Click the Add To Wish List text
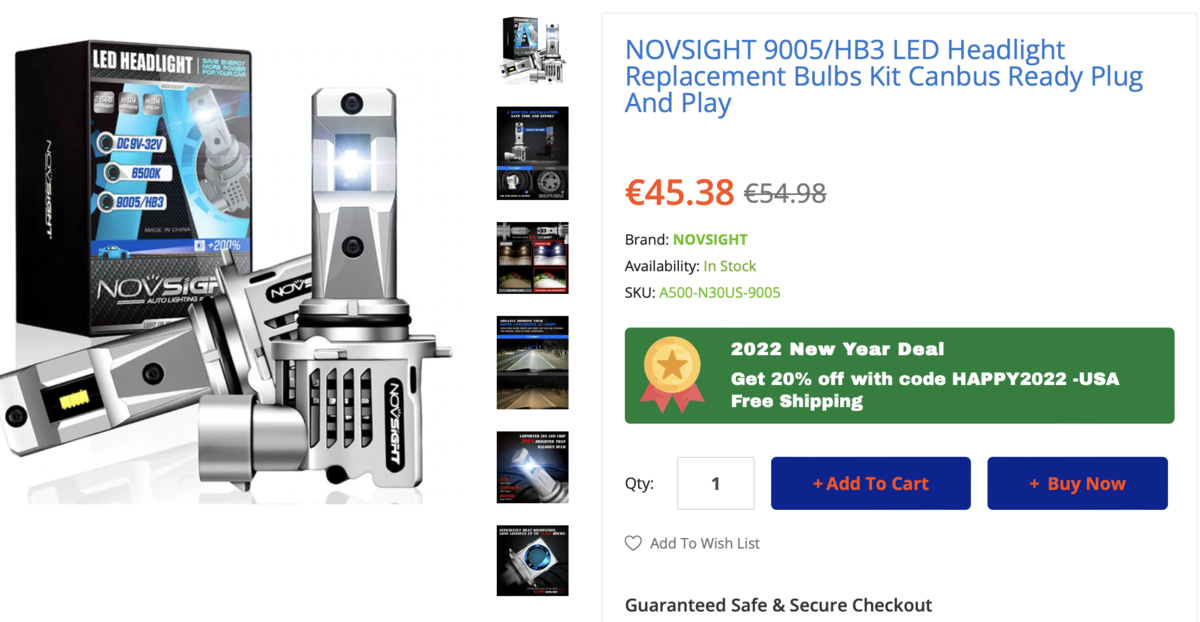The image size is (1200, 622). pyautogui.click(x=705, y=543)
